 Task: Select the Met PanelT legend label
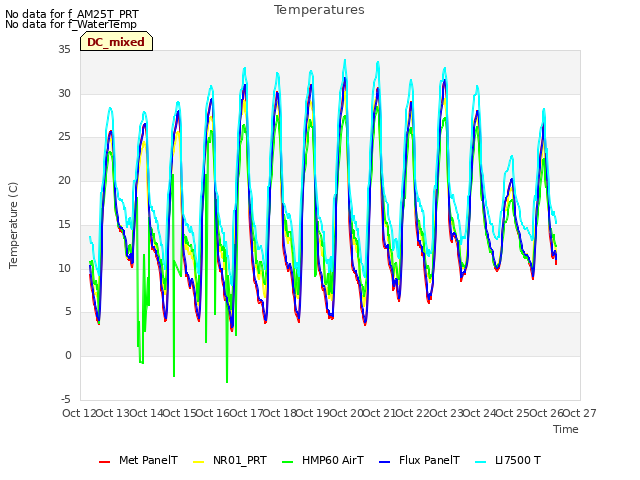click(148, 460)
